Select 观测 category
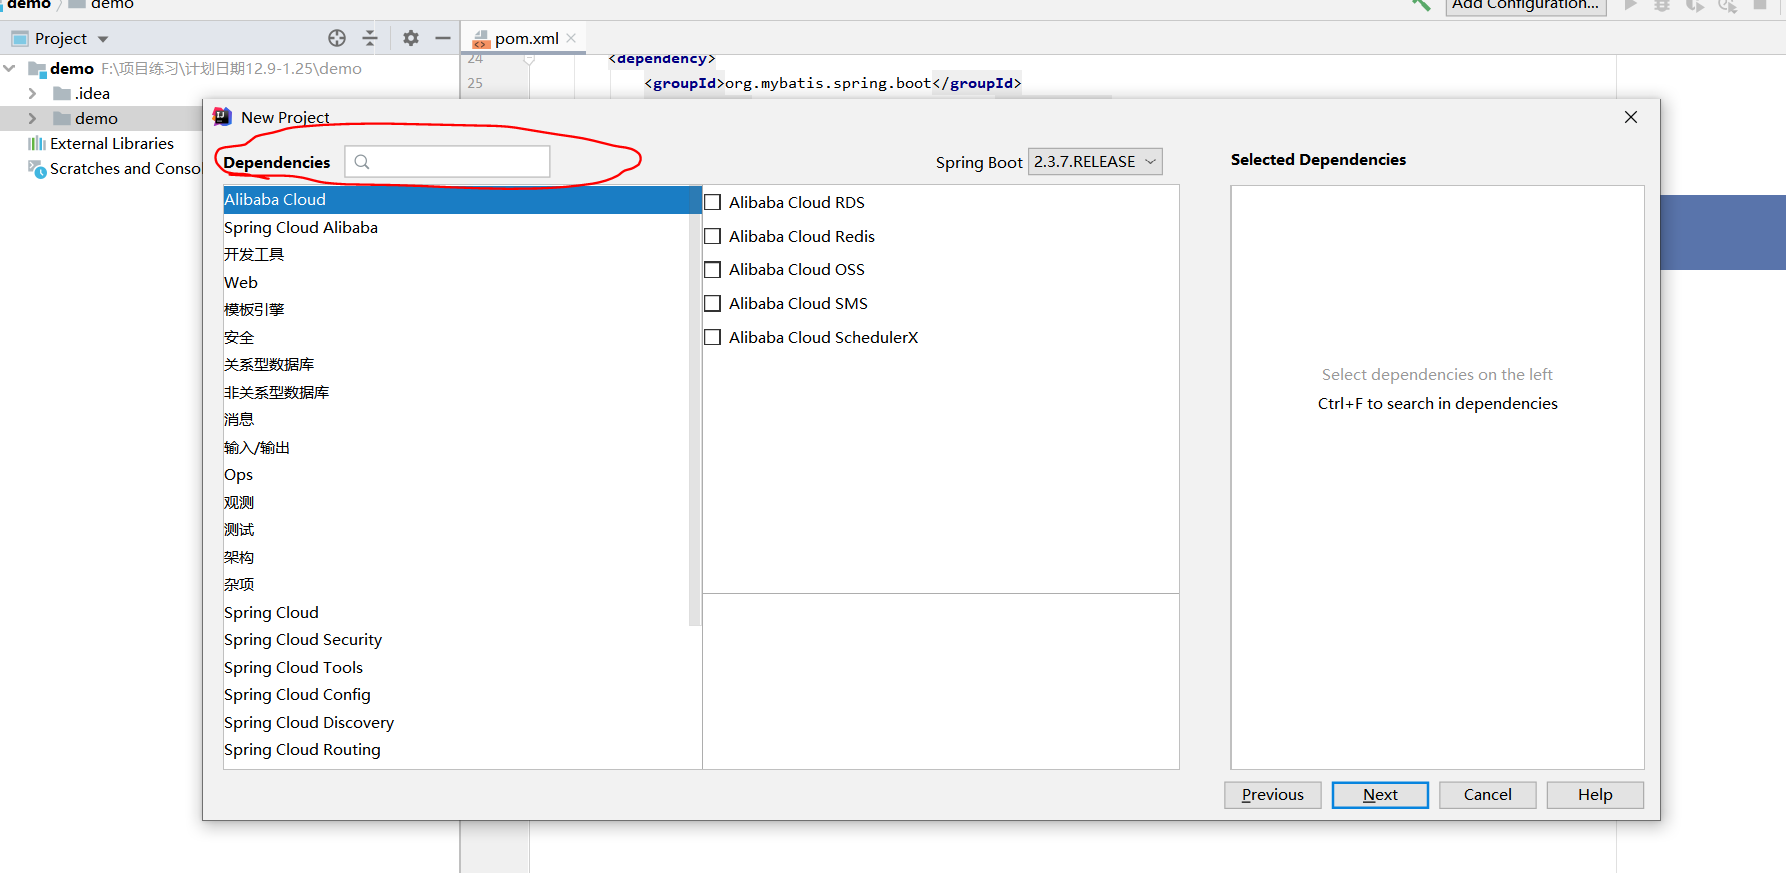The height and width of the screenshot is (873, 1786). click(456, 502)
